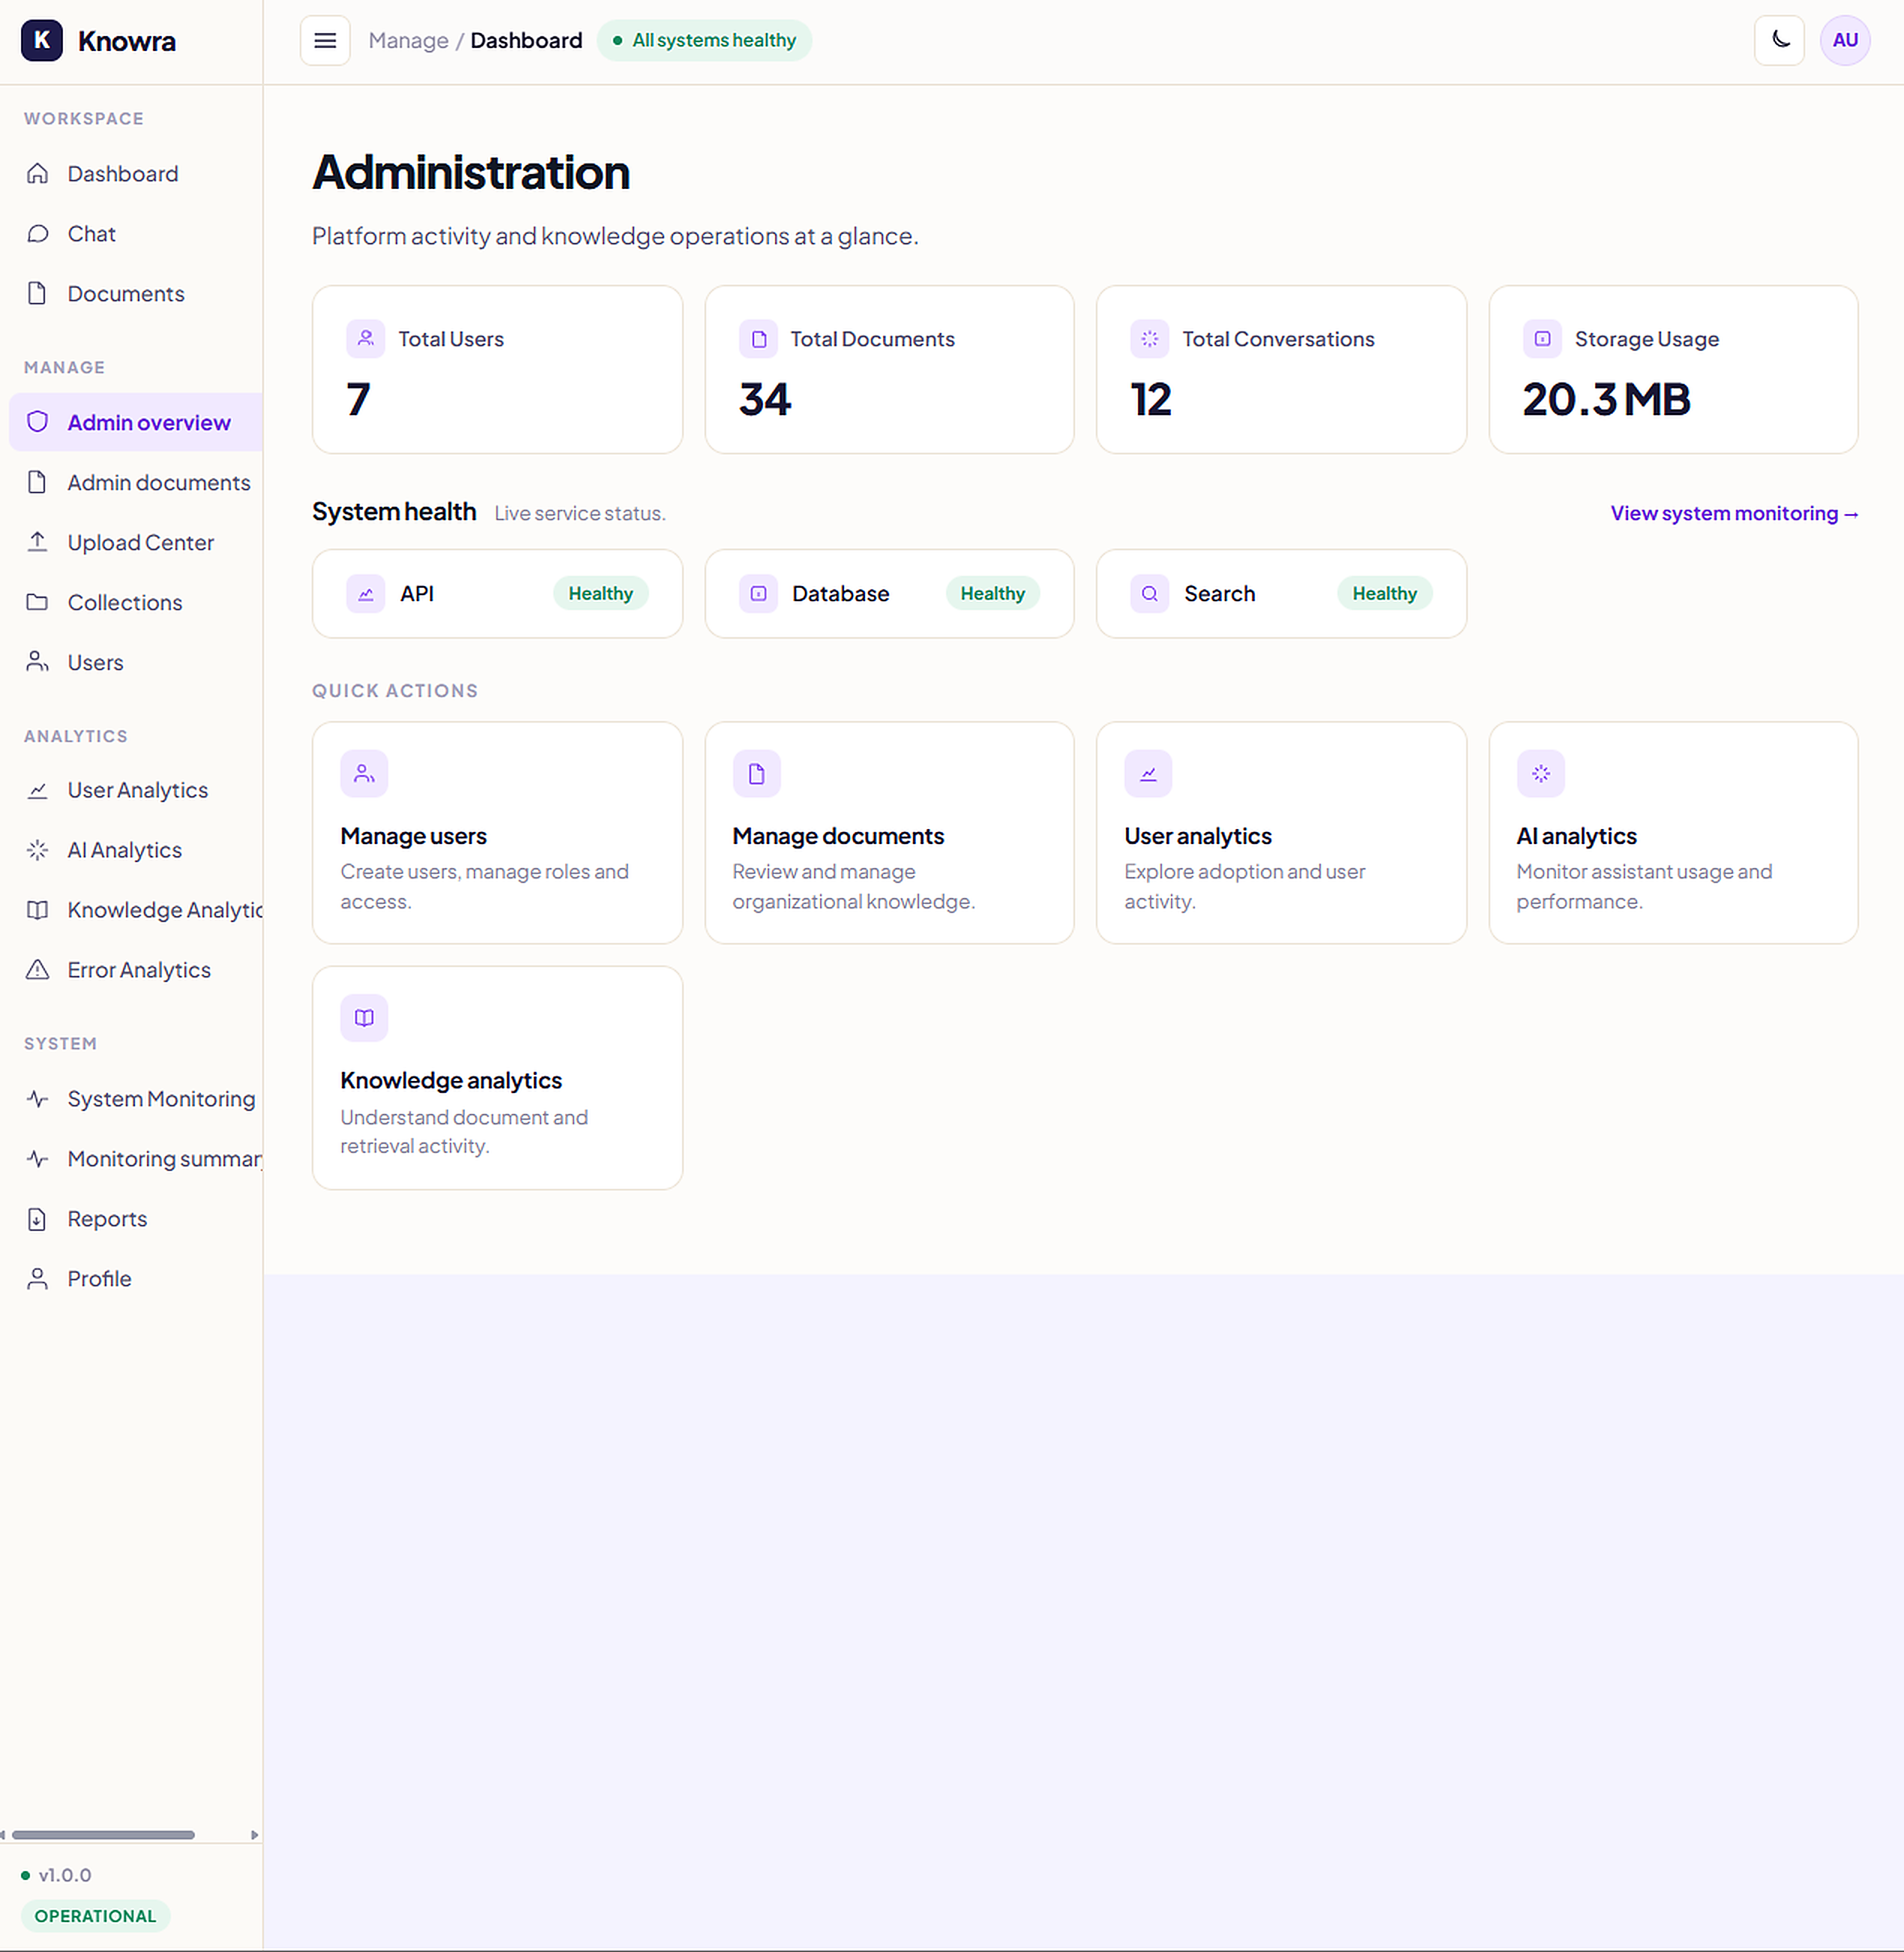Click the folder icon beside Collections
This screenshot has height=1952, width=1904.
click(x=37, y=602)
